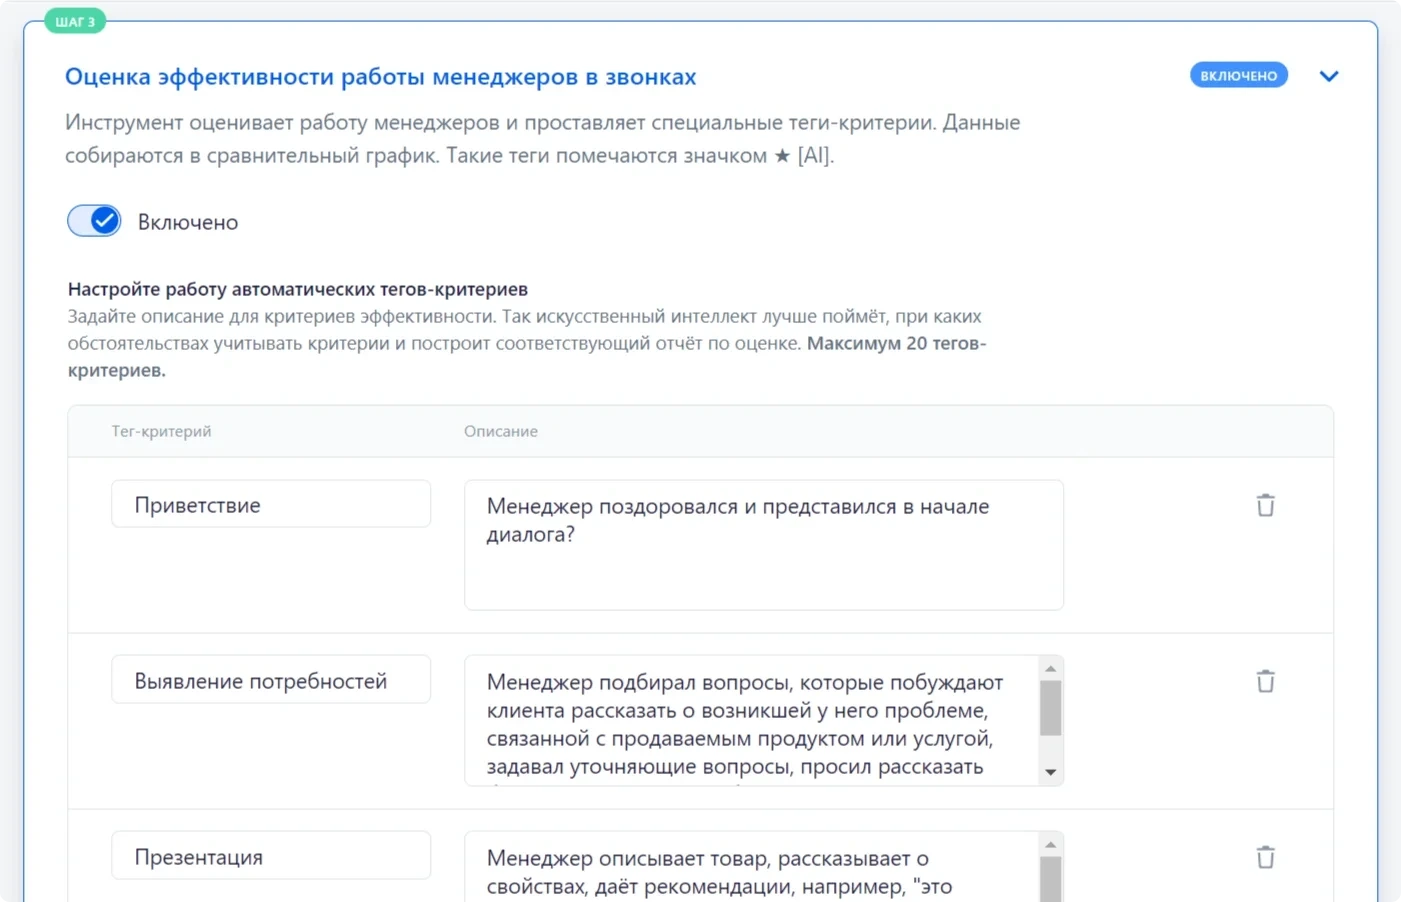
Task: Click scroll-down arrow in Выявление потребностей description
Action: click(1050, 772)
